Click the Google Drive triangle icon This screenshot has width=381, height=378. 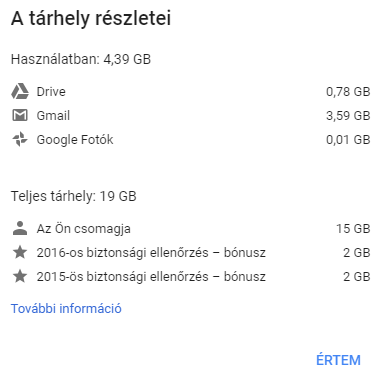click(x=20, y=92)
